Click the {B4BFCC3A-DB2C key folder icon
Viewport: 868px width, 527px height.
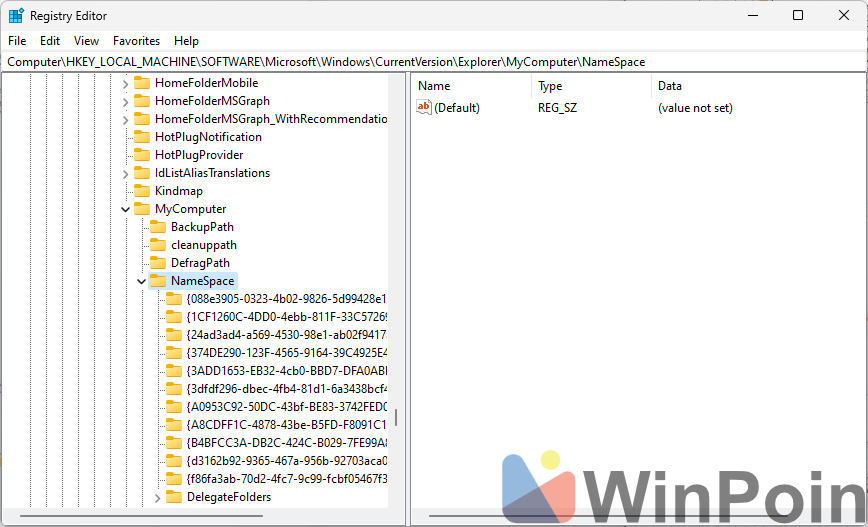coord(174,443)
